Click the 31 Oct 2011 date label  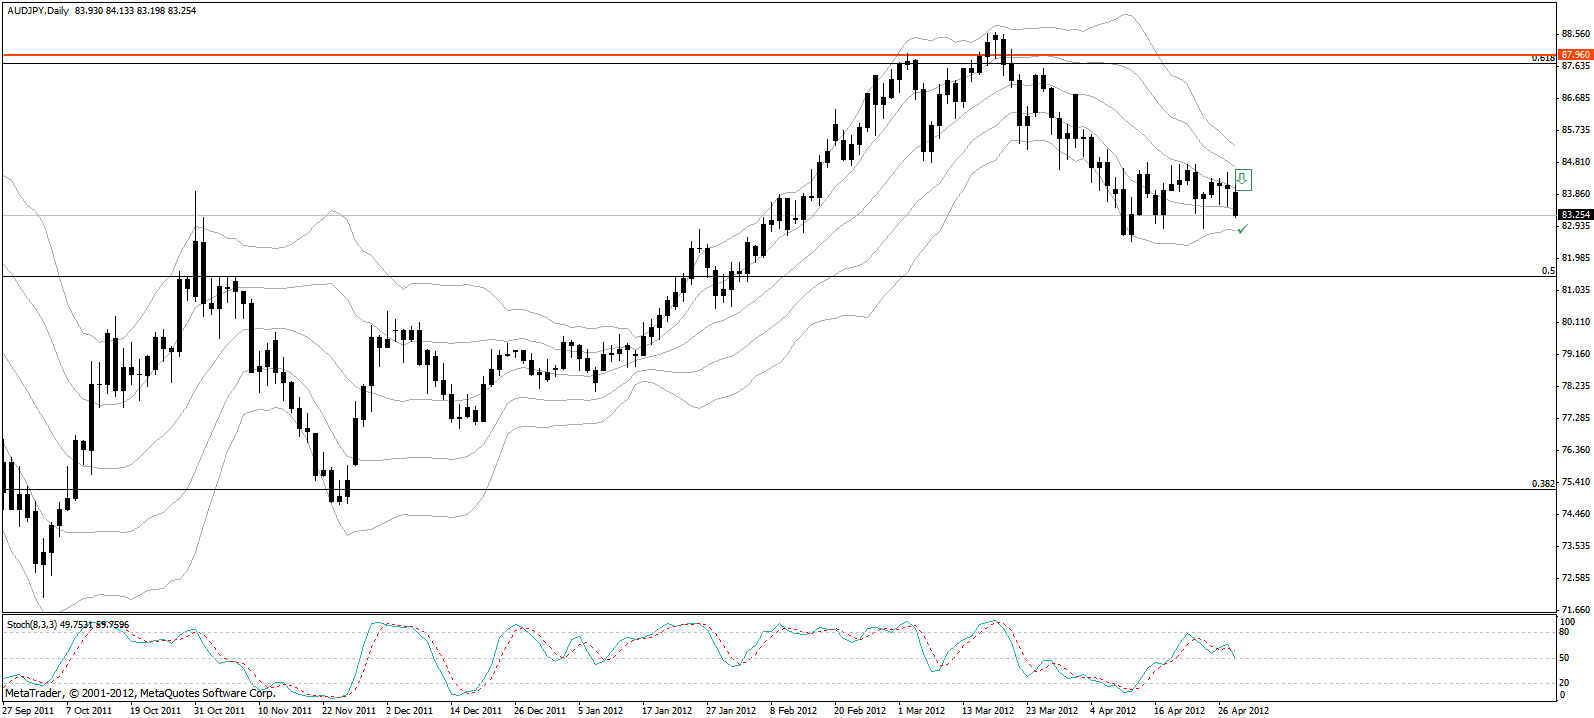click(x=219, y=711)
